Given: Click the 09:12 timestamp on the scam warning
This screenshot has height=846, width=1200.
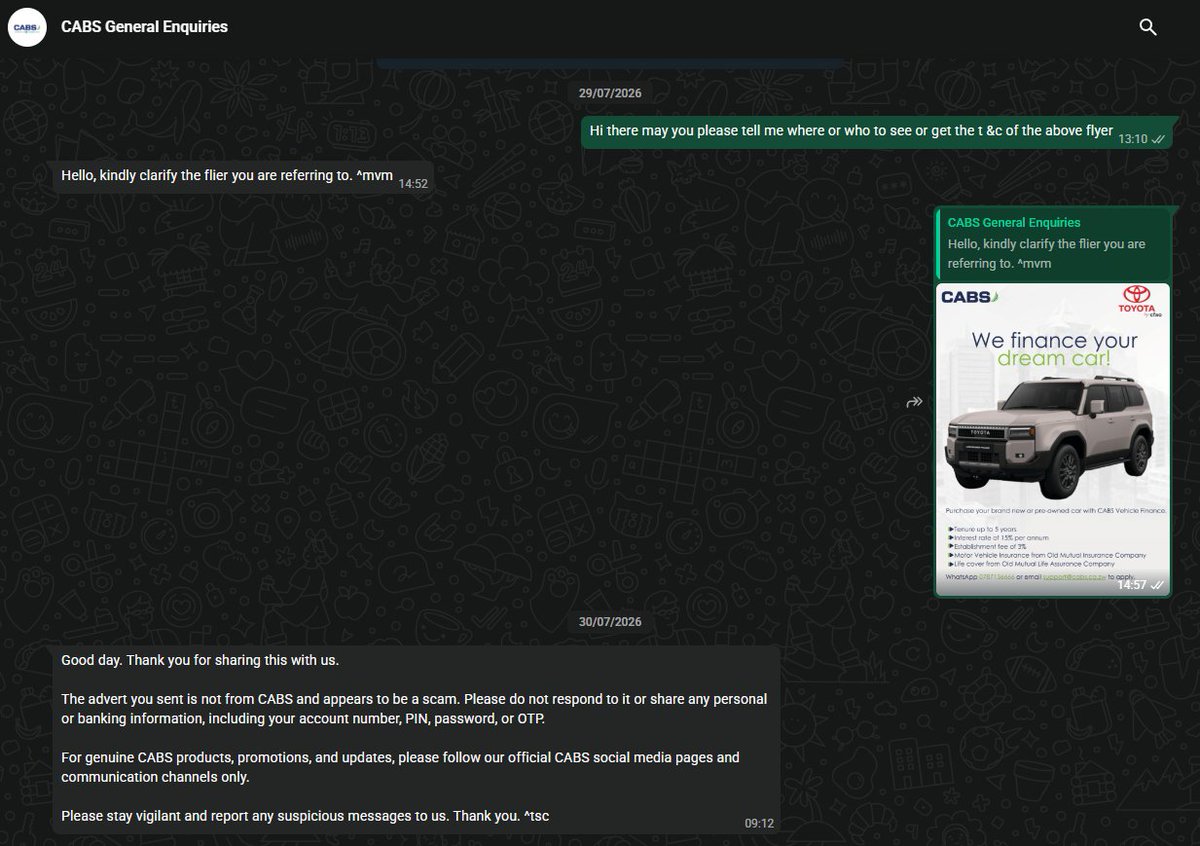Looking at the screenshot, I should pos(759,824).
